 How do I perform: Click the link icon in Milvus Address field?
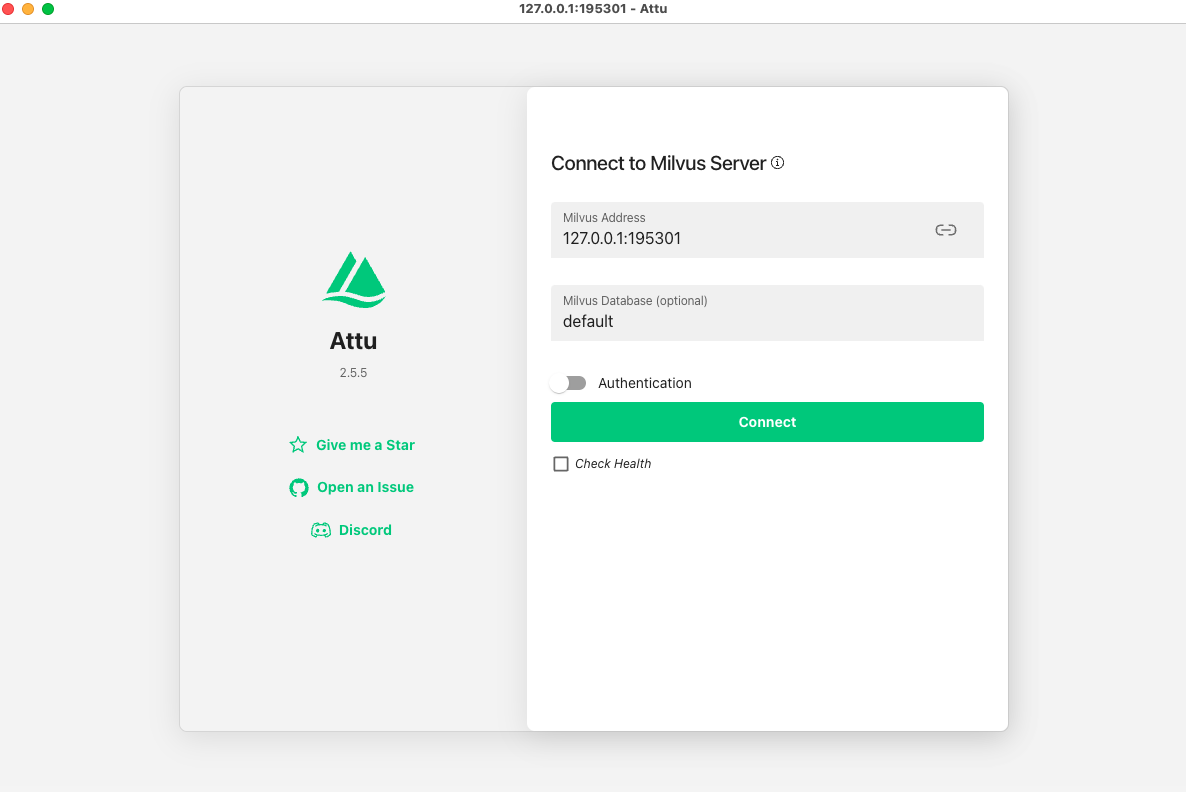[945, 230]
